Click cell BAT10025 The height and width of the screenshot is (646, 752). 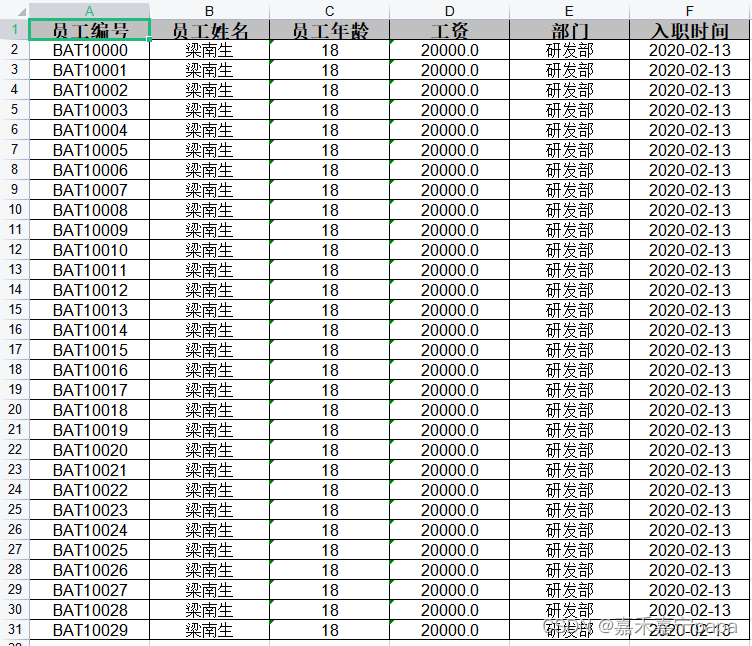pyautogui.click(x=90, y=550)
